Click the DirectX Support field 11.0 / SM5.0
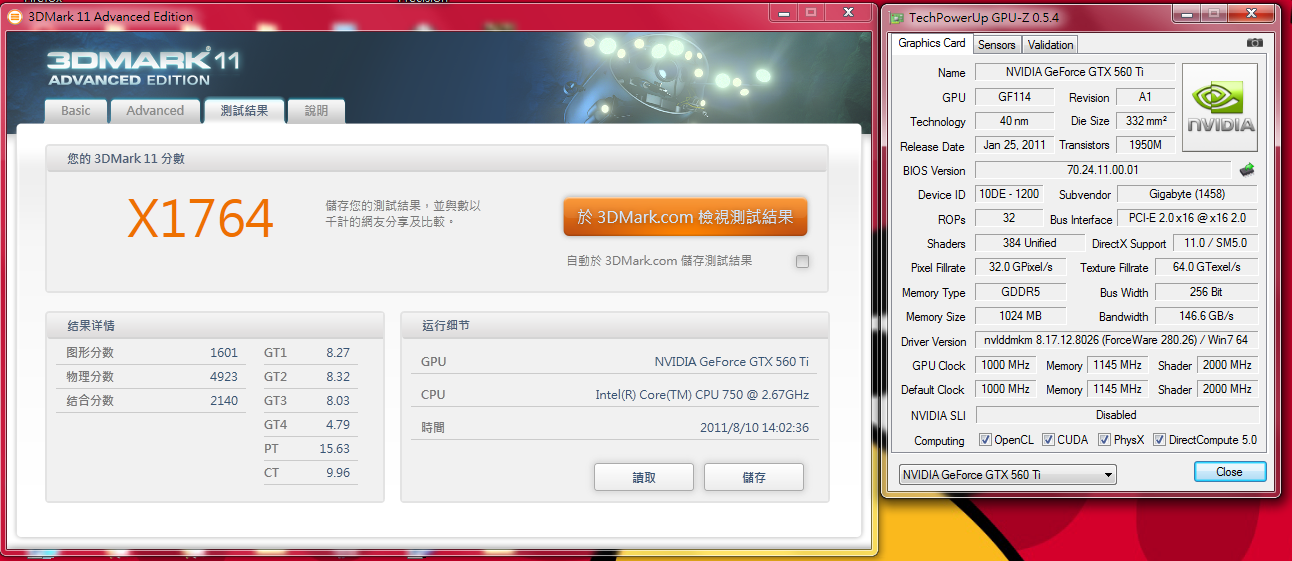The height and width of the screenshot is (561, 1292). click(x=1214, y=243)
